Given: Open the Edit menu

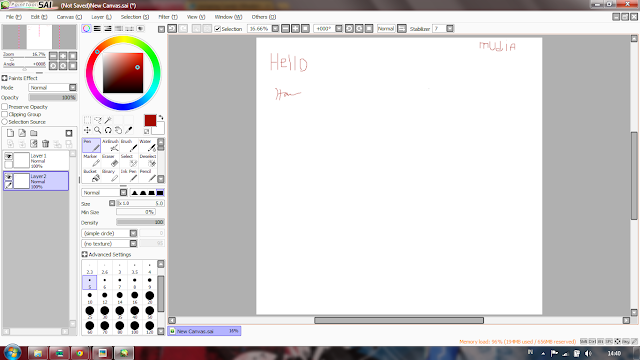Looking at the screenshot, I should coord(39,17).
